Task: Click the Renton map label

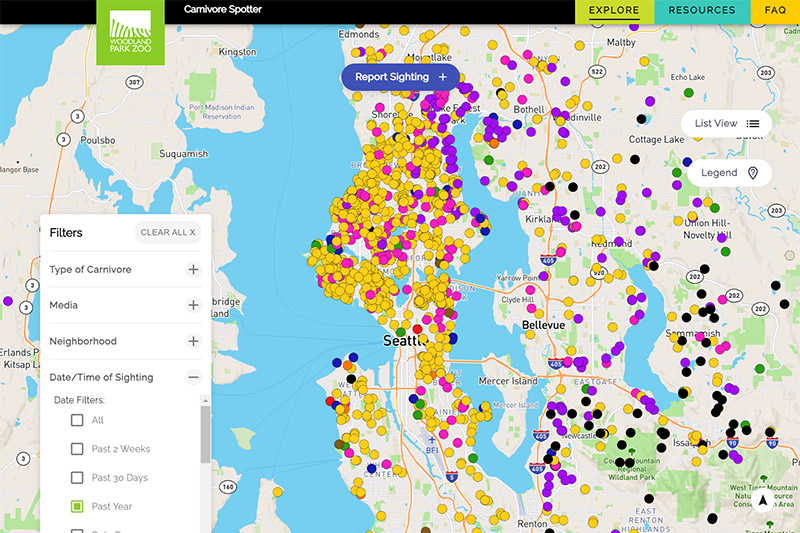Action: click(532, 523)
